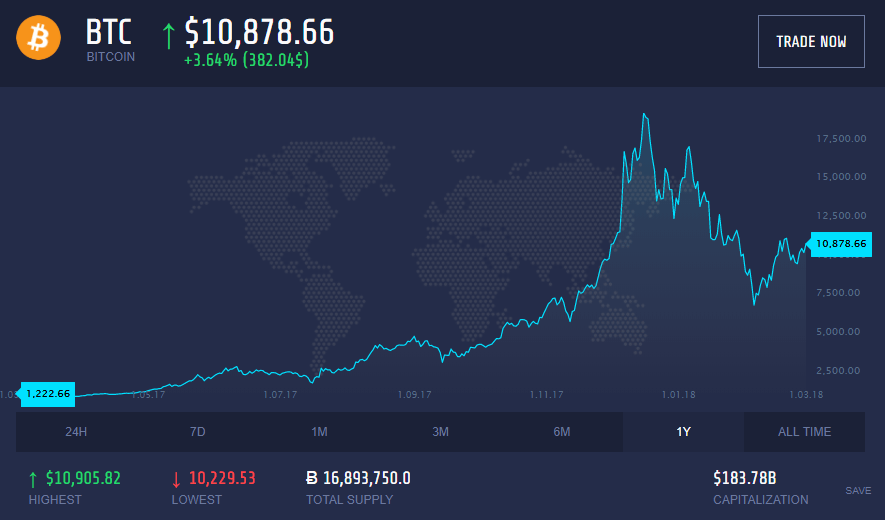Click the 2,500.00 y-axis label
The image size is (885, 520).
[838, 370]
